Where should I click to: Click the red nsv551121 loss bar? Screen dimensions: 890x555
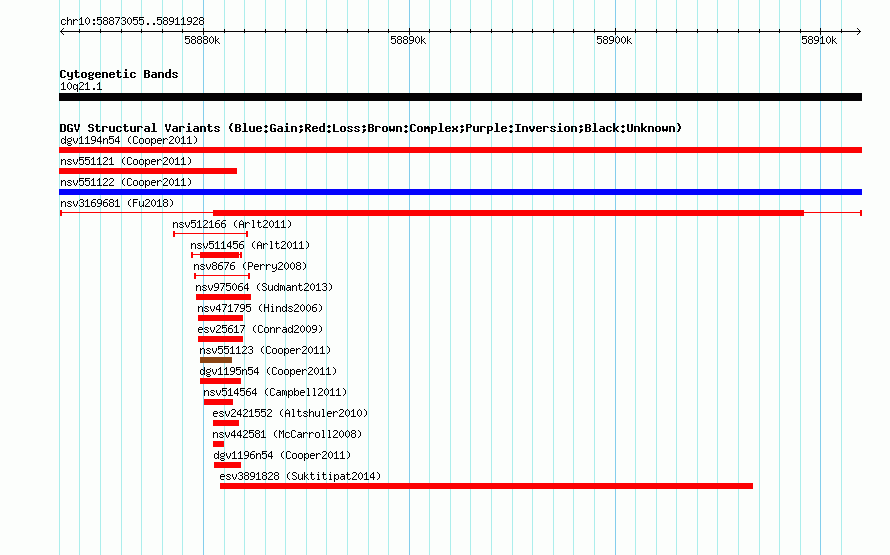pos(148,171)
